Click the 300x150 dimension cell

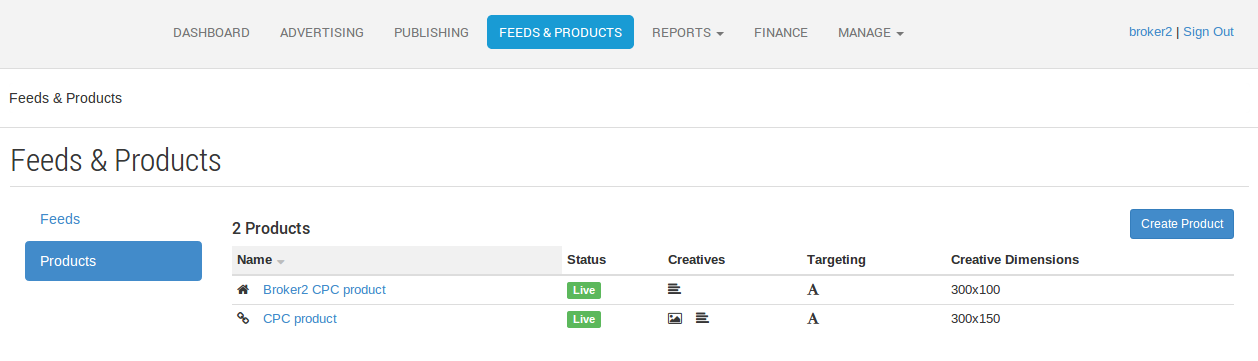point(975,319)
